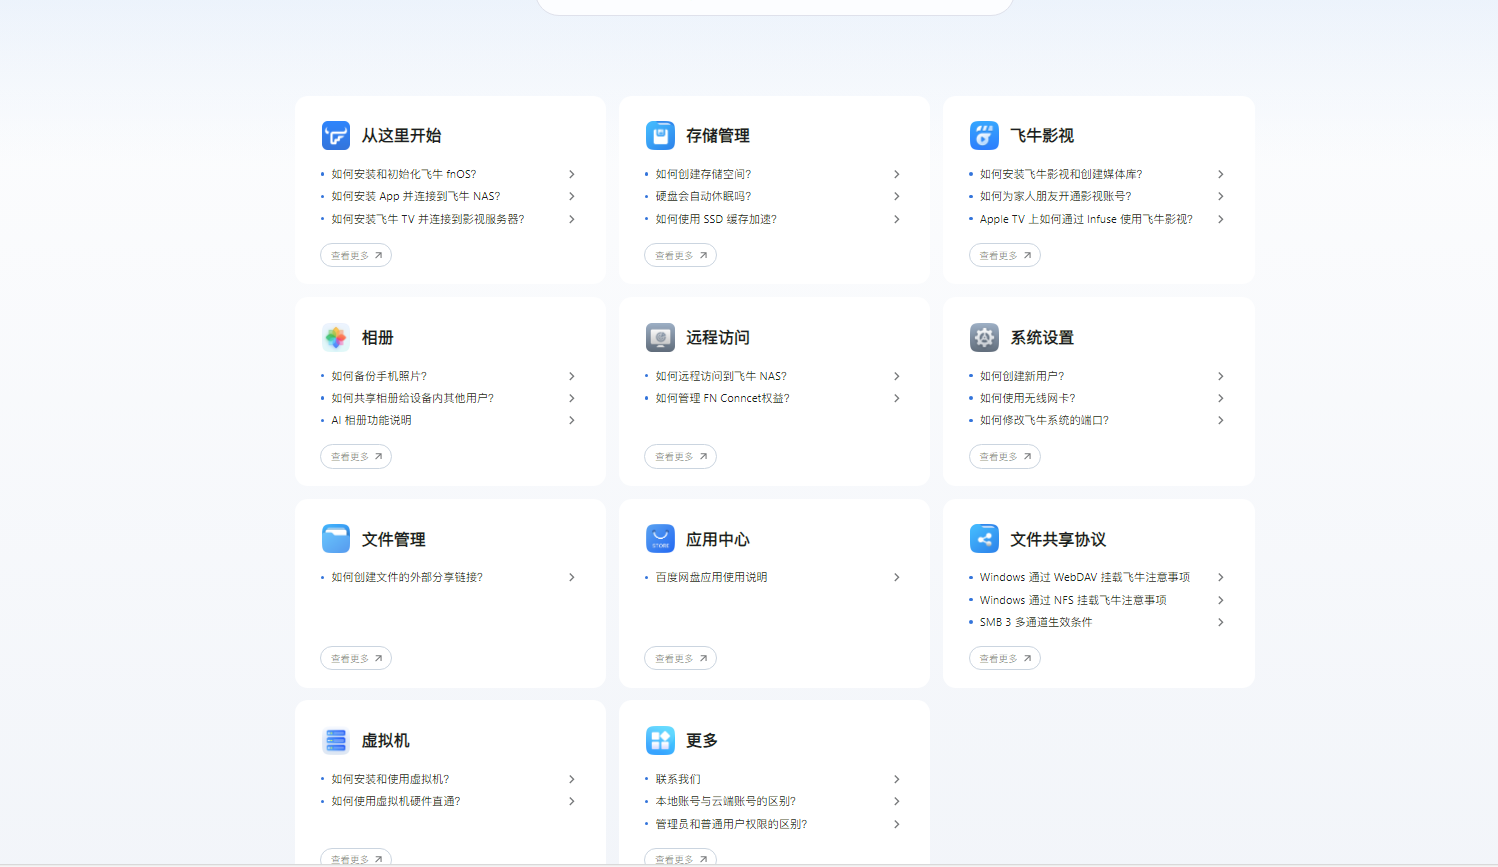This screenshot has width=1498, height=867.
Task: Click the 系统设置 gear icon
Action: click(x=984, y=337)
